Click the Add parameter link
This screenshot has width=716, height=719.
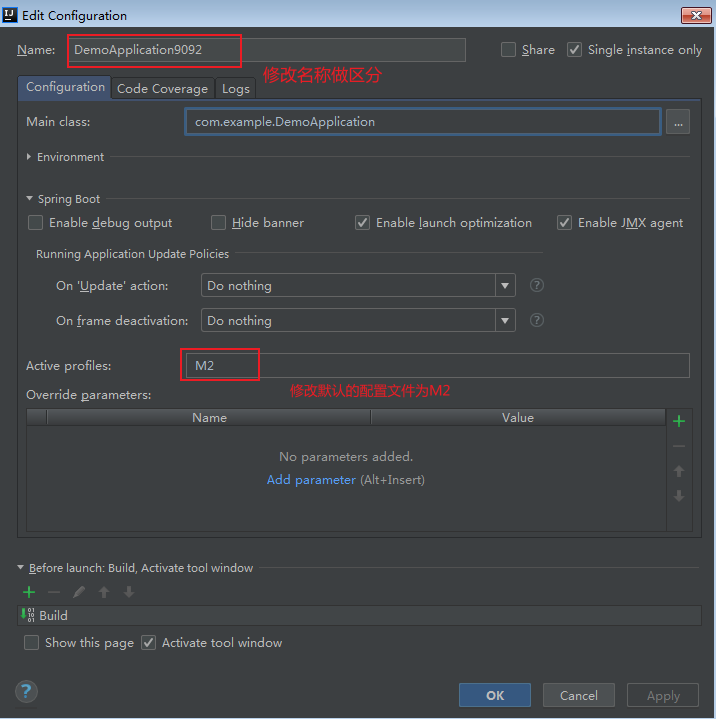[x=311, y=480]
